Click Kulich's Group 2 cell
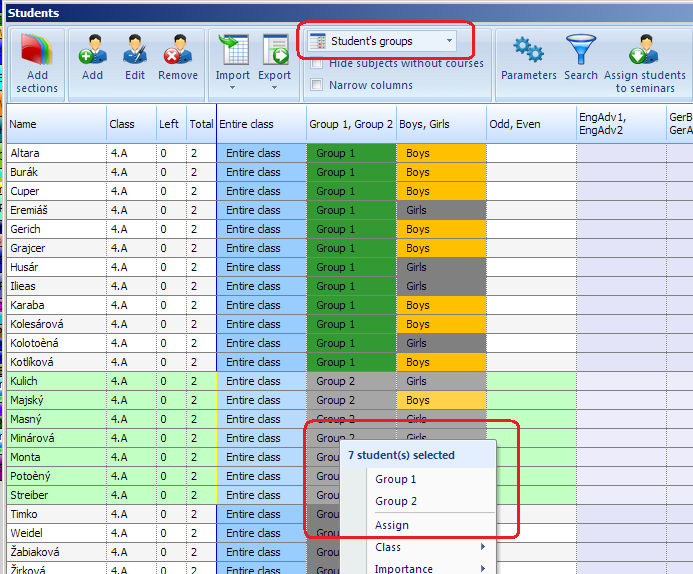The image size is (693, 574). (x=351, y=381)
